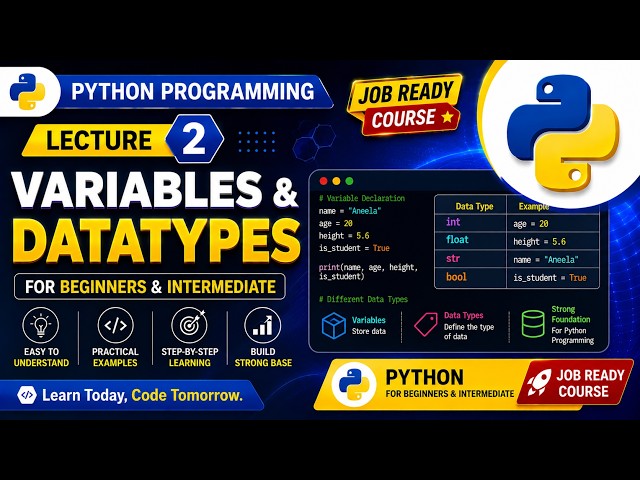Click the red bottom JOB READY COURSE ribbon

pos(576,383)
